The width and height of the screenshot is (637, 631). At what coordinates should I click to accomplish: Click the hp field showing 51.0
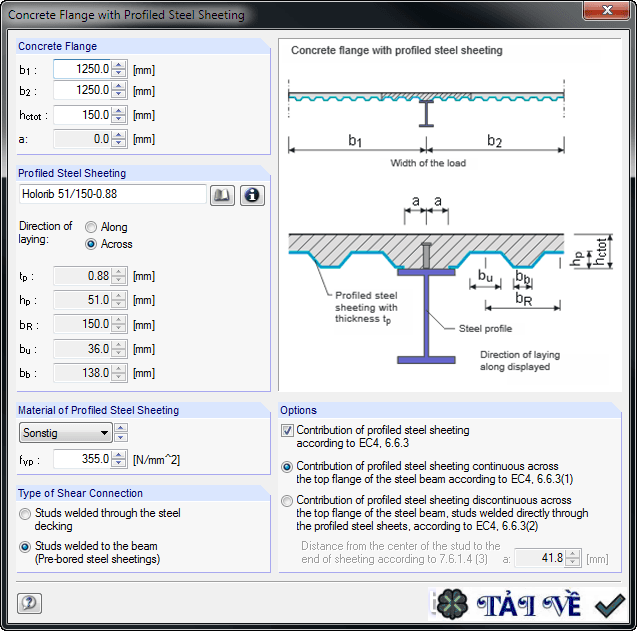click(x=82, y=300)
